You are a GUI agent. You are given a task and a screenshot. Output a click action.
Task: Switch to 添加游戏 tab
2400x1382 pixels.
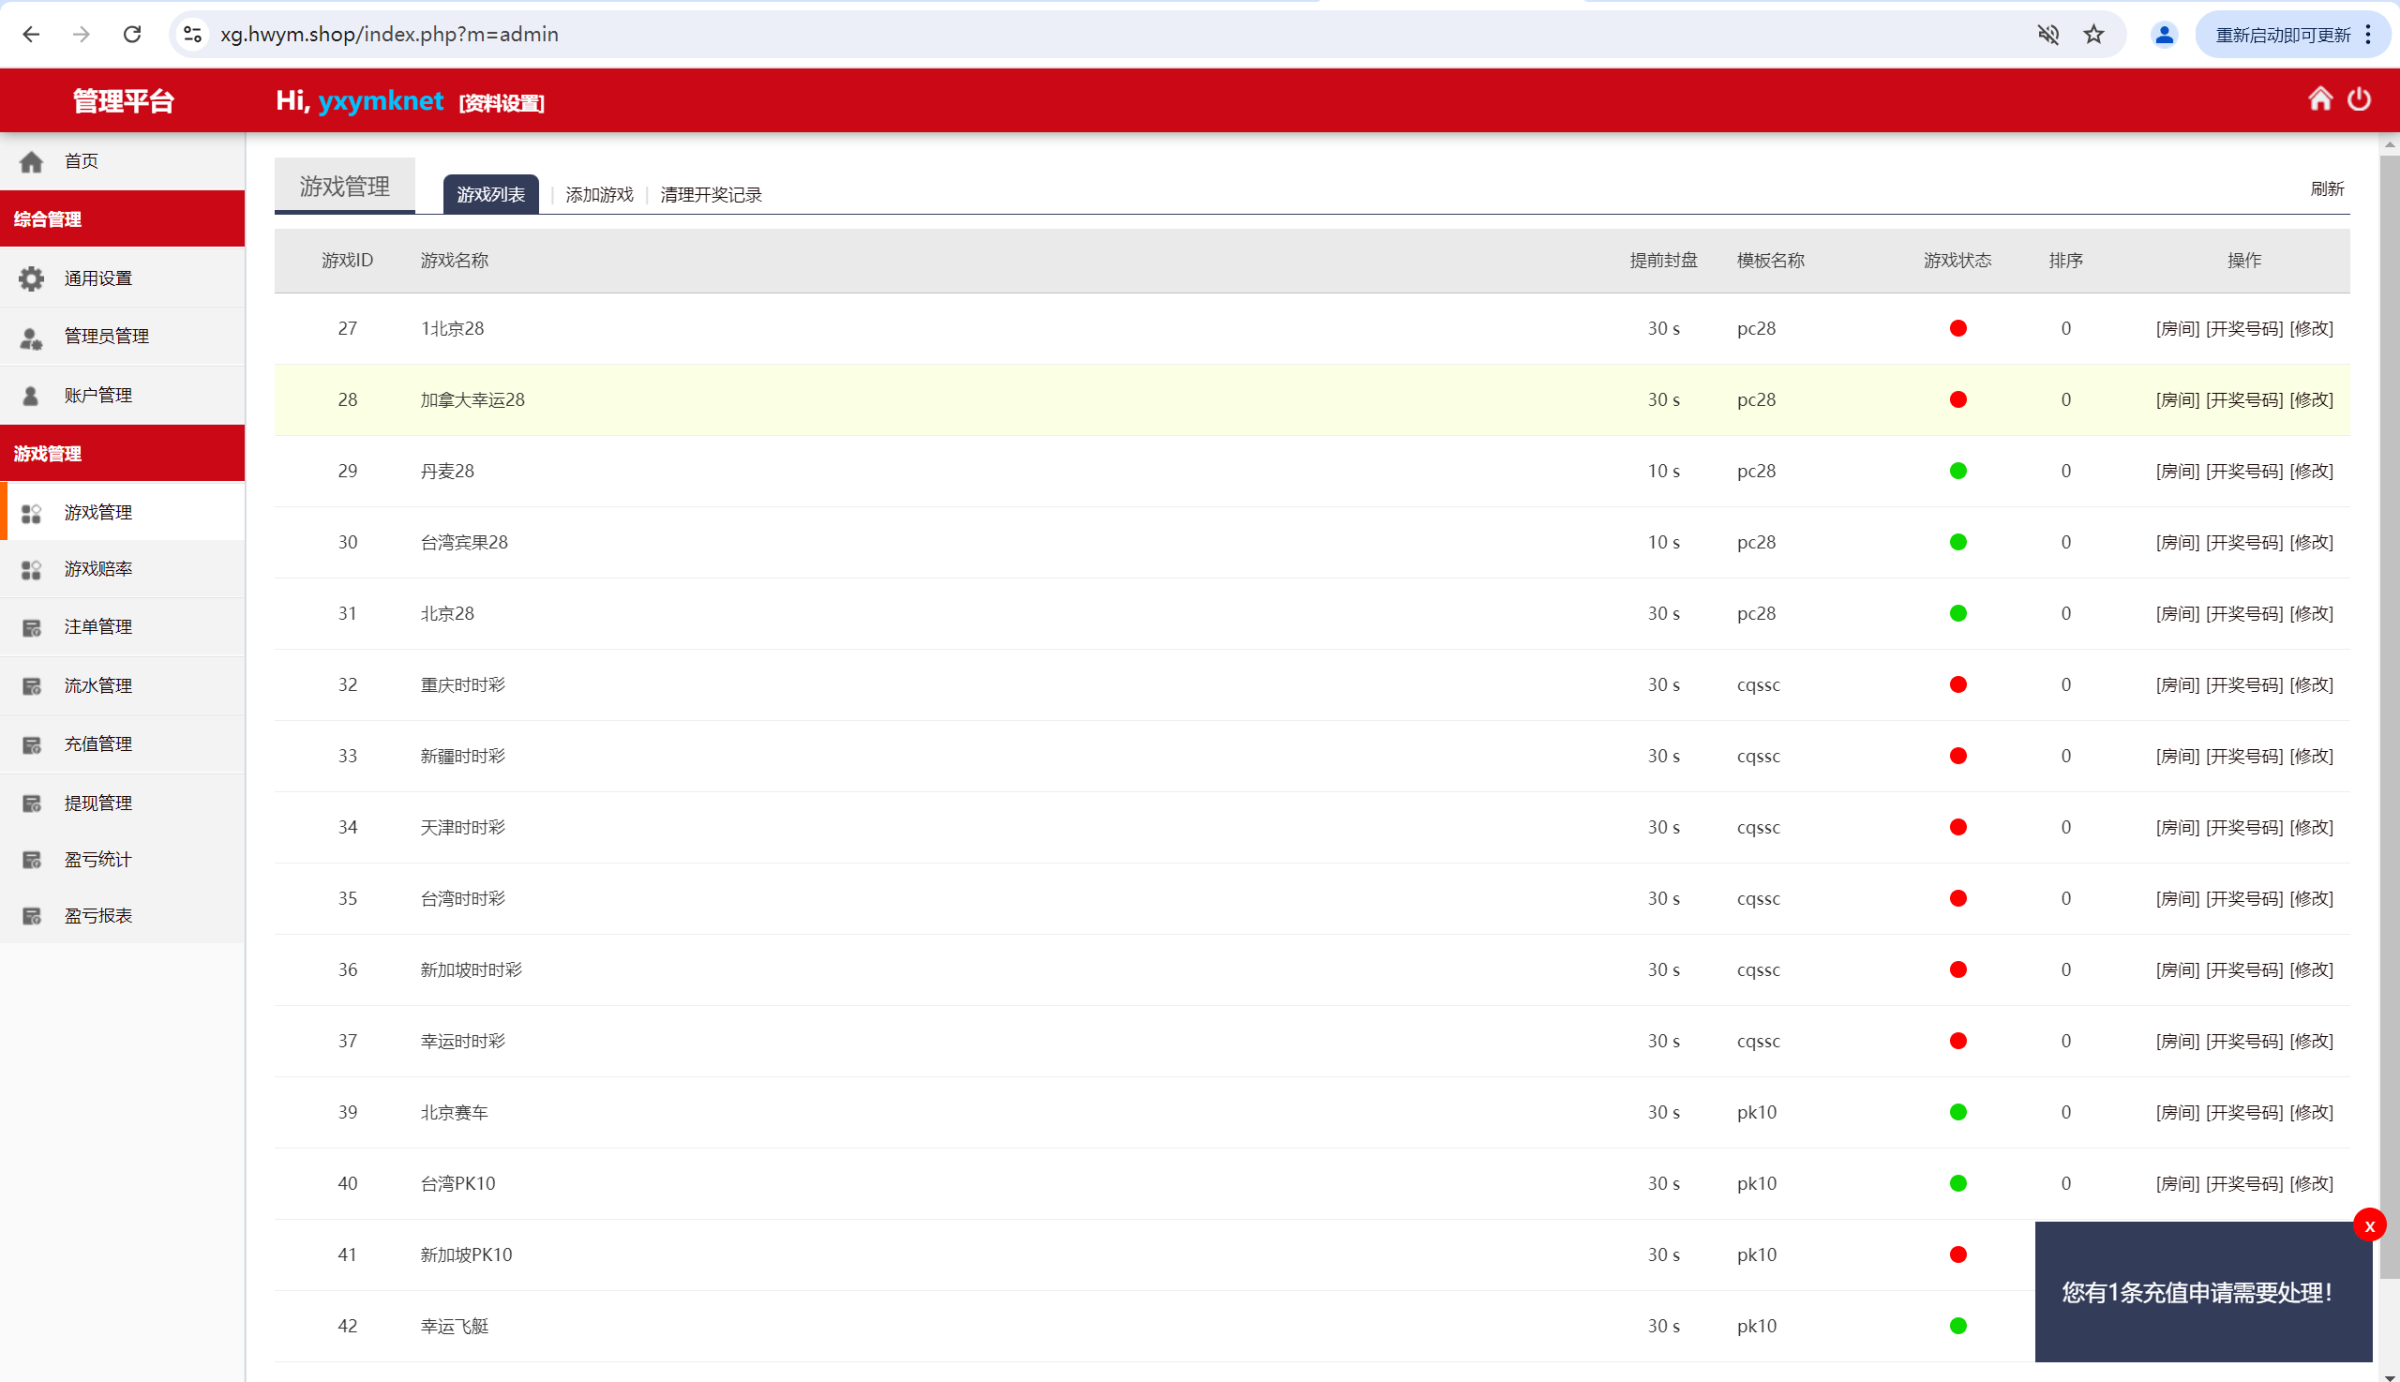click(x=599, y=195)
